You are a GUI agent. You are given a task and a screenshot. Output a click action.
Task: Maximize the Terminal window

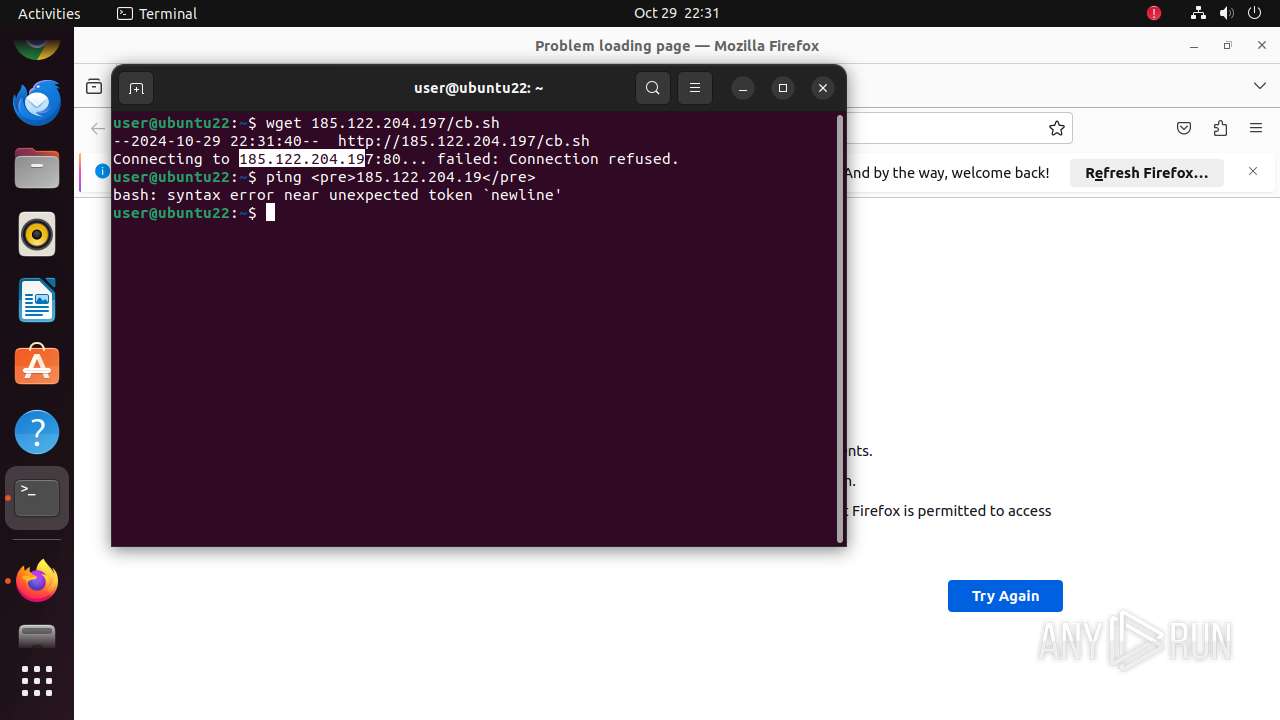783,88
